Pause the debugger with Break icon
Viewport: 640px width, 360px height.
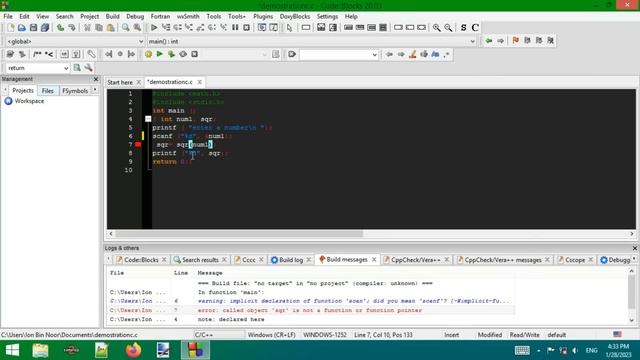pyautogui.click(x=235, y=28)
